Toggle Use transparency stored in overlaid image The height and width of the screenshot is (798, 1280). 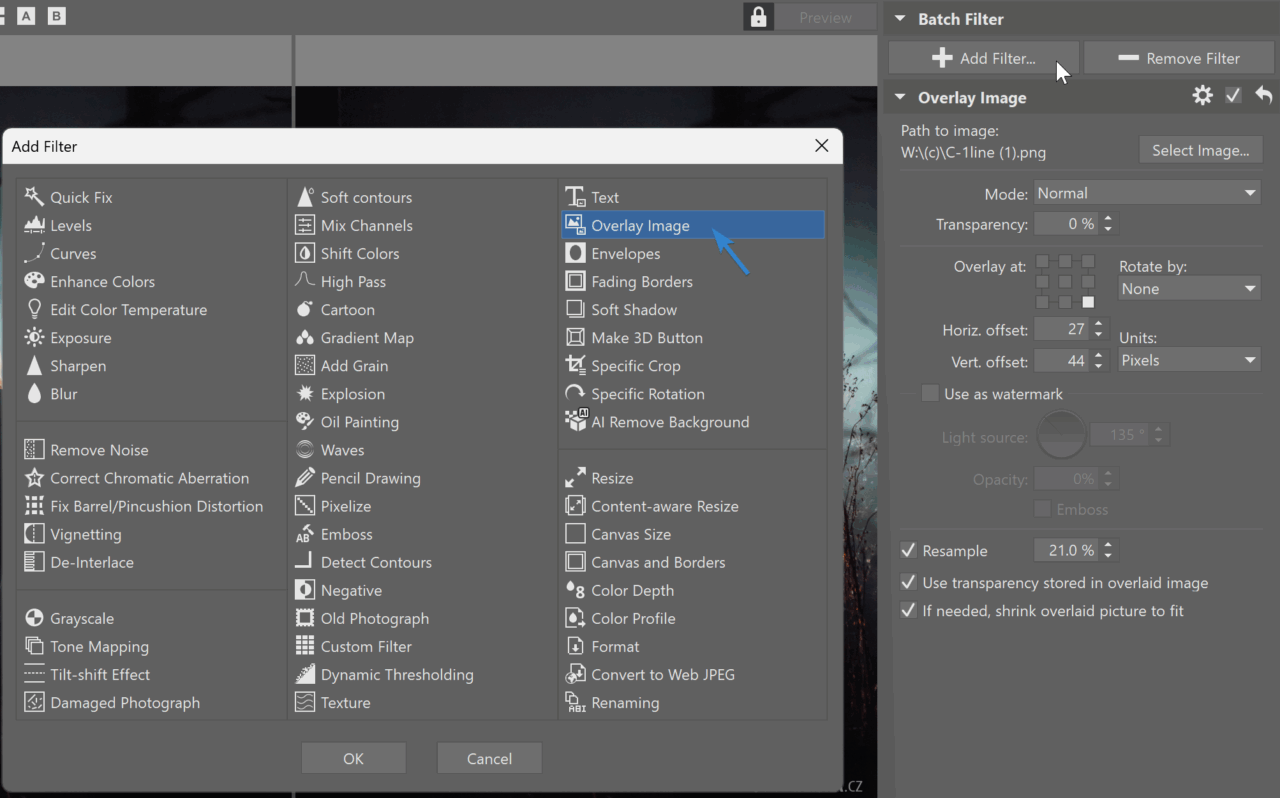click(908, 582)
